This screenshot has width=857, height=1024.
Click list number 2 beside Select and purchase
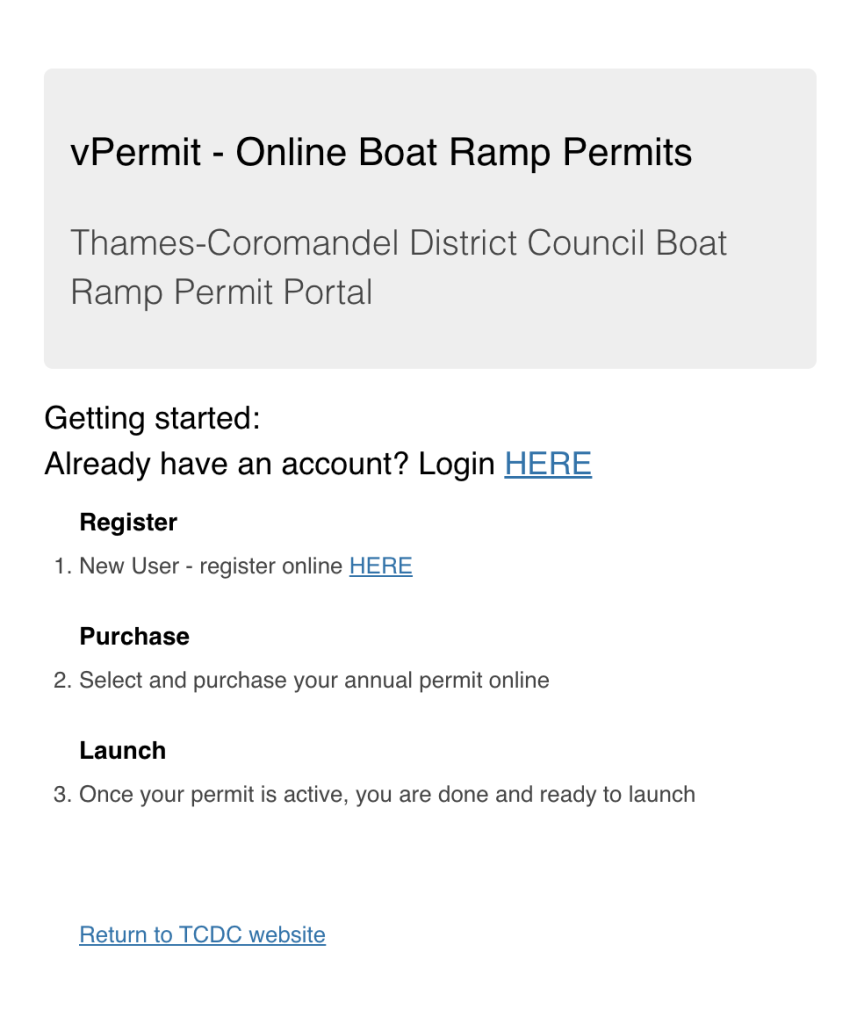(x=62, y=680)
